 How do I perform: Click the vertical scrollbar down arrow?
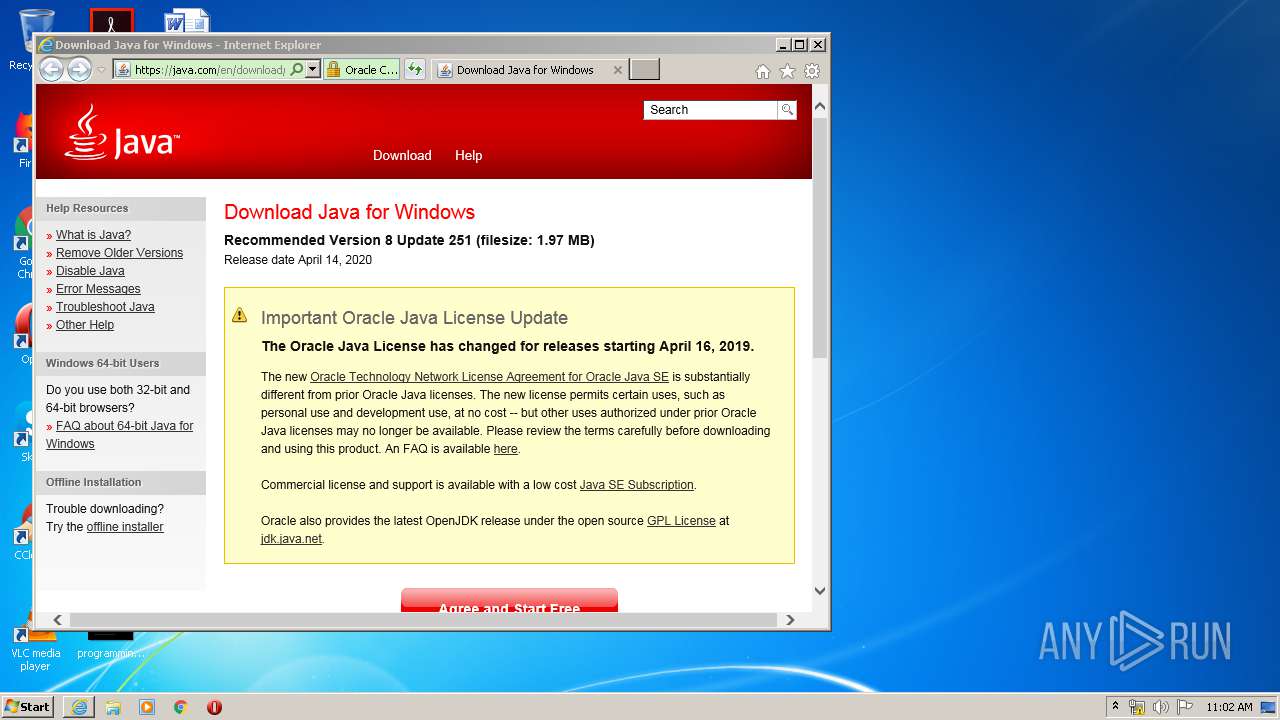click(820, 591)
